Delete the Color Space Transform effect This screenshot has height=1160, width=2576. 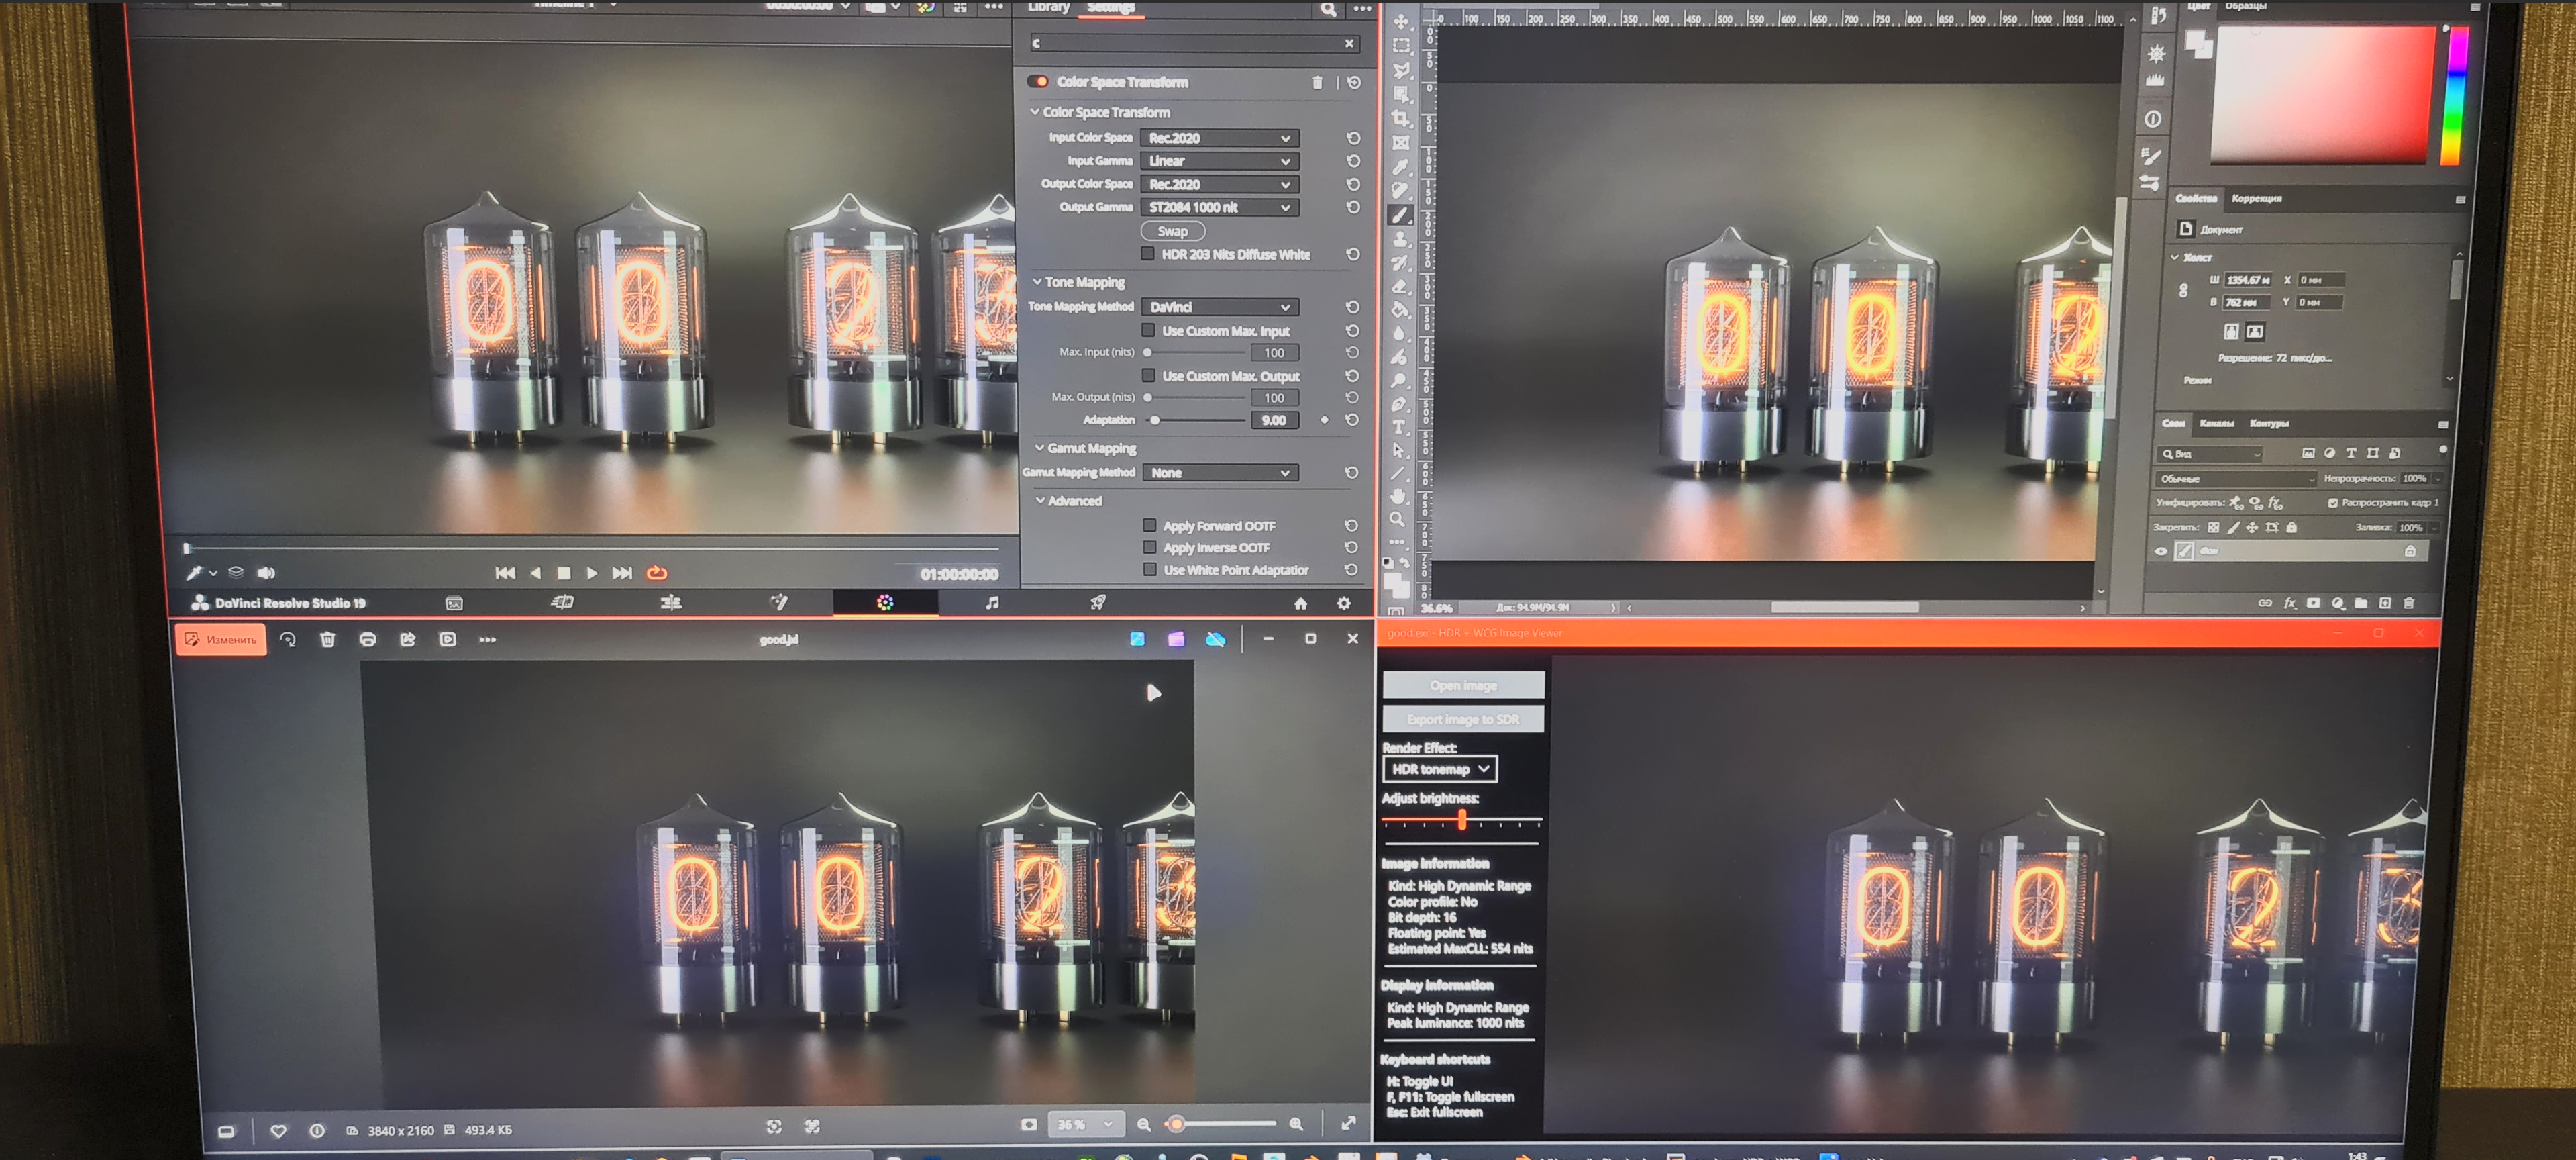(1317, 82)
